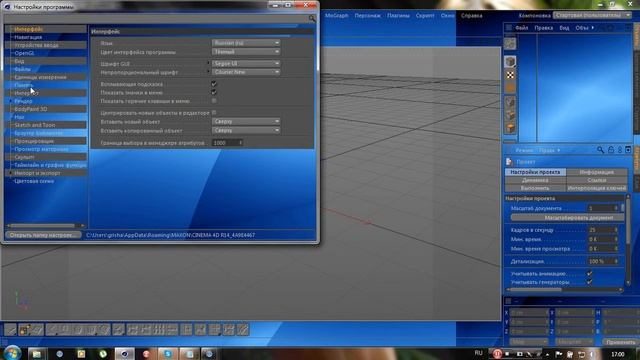Expand the Рендер tree node arrow
The image size is (640, 360).
tap(10, 101)
